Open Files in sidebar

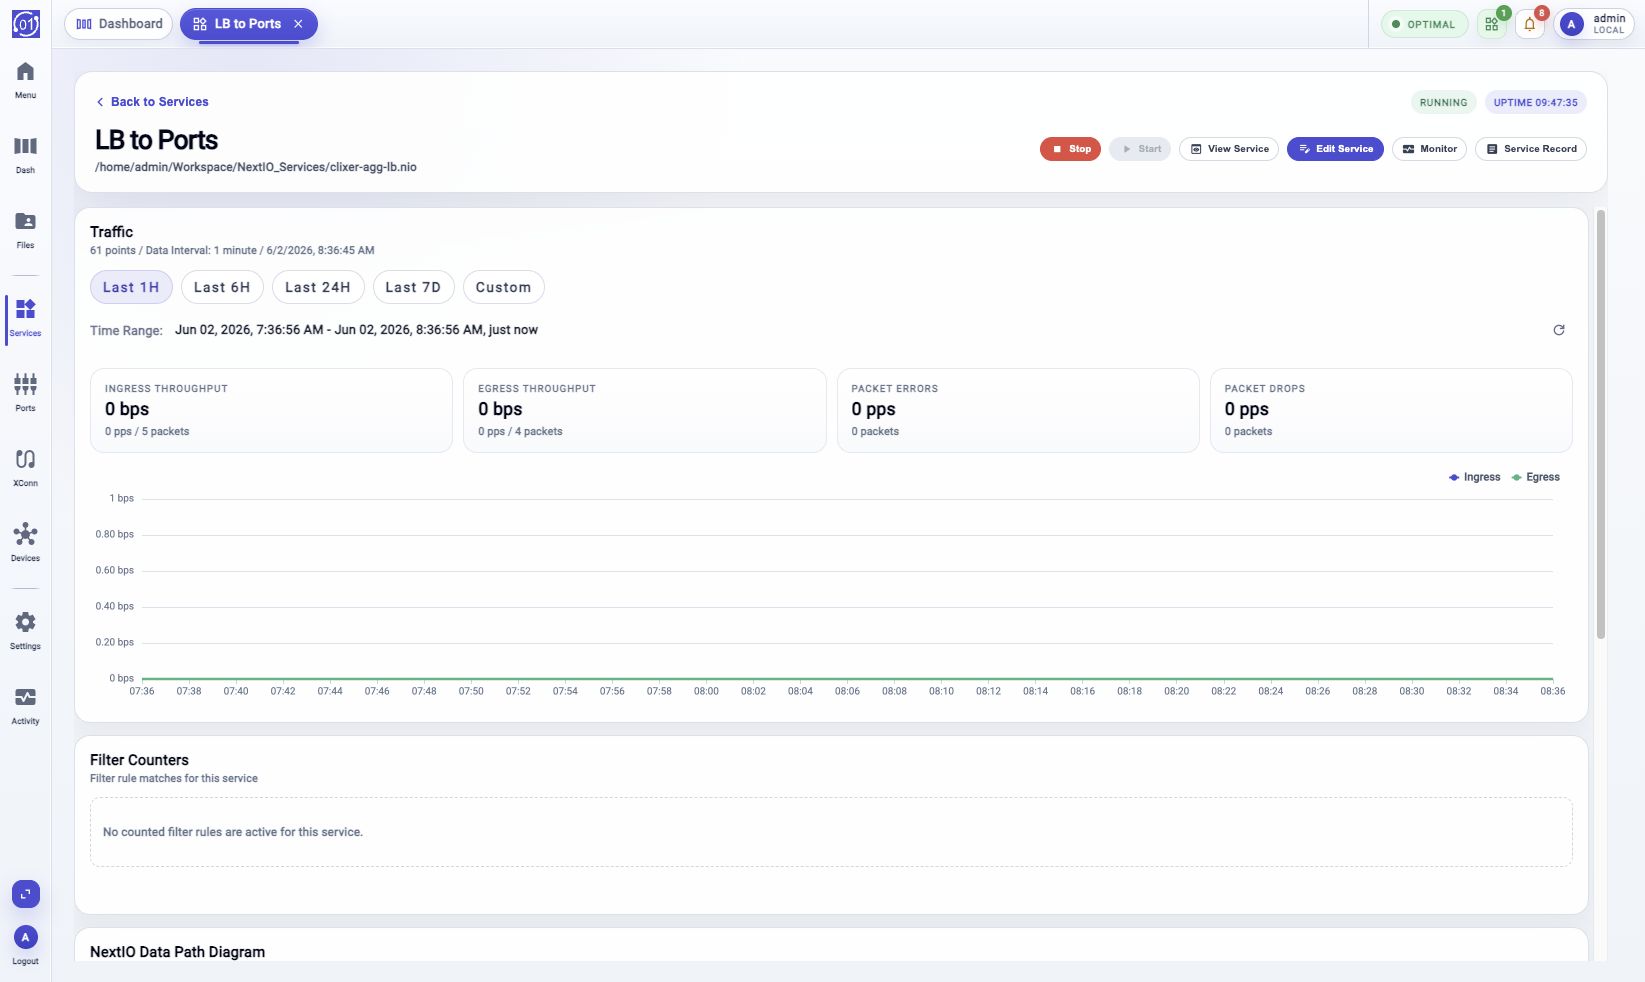point(26,230)
